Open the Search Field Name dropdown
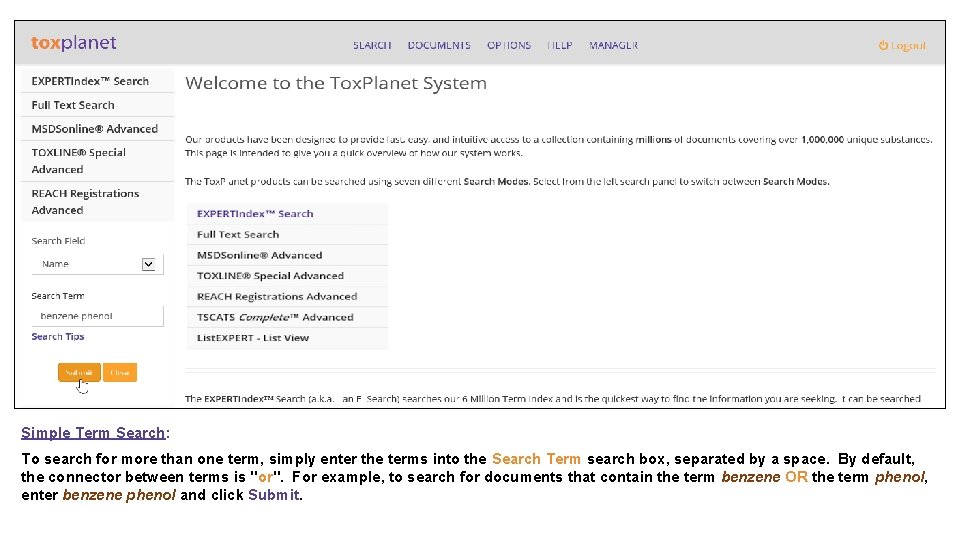 pyautogui.click(x=97, y=264)
